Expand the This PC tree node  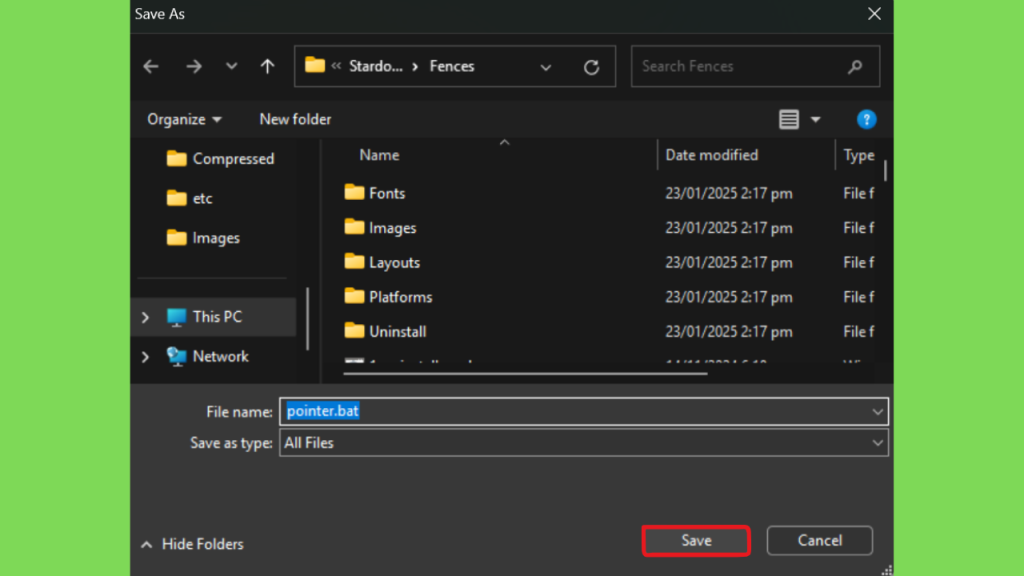[146, 317]
